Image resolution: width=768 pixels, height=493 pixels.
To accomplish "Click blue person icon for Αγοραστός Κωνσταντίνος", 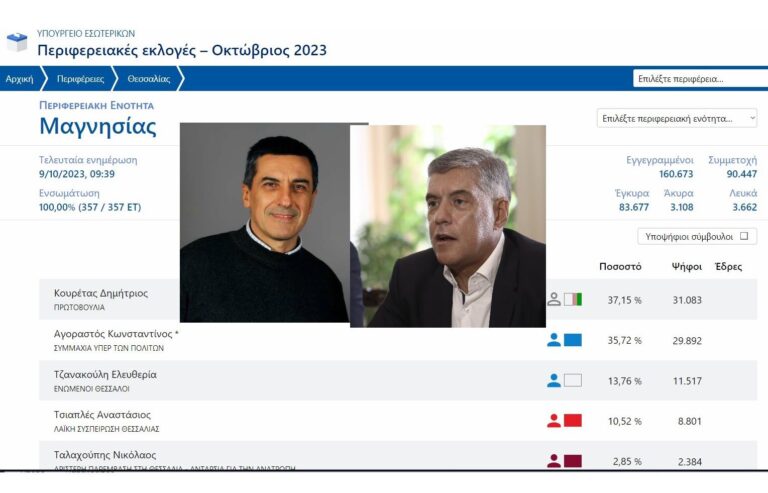I will coord(554,340).
